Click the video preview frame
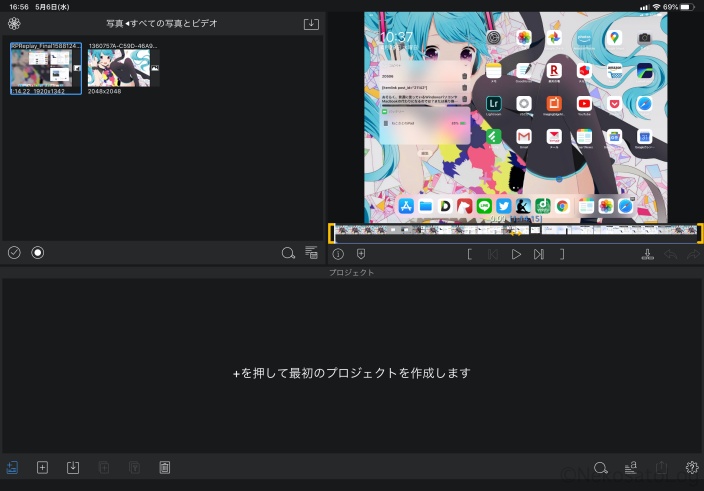 pyautogui.click(x=515, y=118)
